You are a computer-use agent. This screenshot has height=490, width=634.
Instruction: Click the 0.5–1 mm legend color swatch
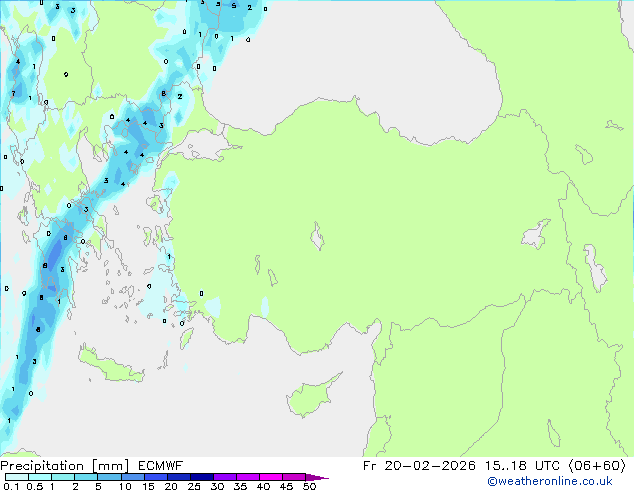click(x=40, y=477)
